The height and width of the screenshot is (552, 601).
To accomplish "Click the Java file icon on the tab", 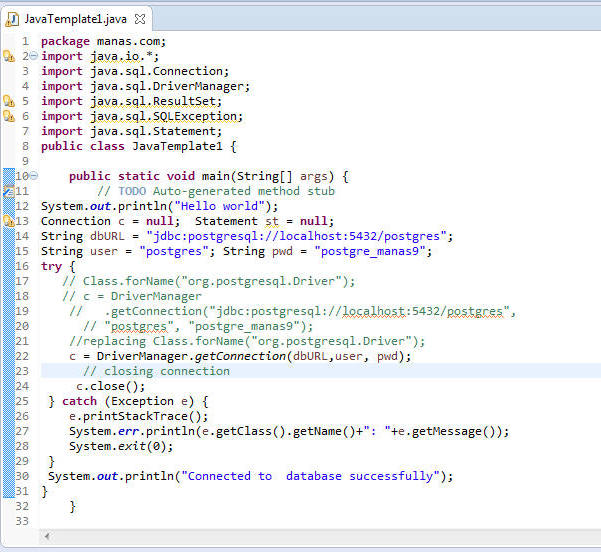I will pos(12,19).
